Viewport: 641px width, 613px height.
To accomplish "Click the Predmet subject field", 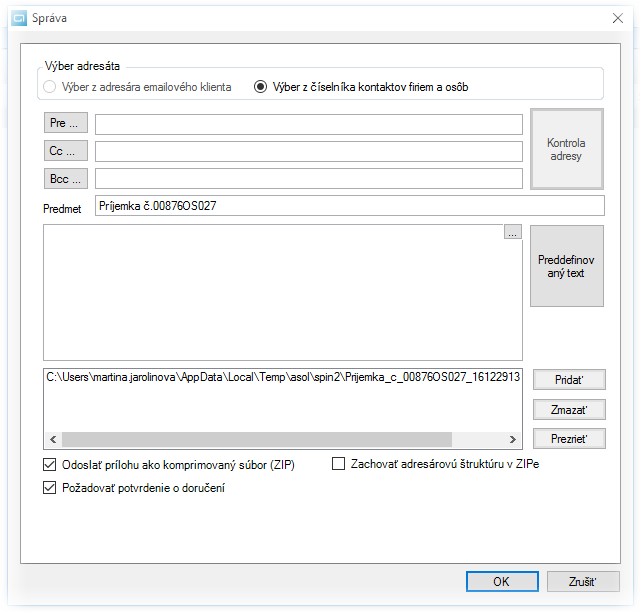I will [x=349, y=205].
